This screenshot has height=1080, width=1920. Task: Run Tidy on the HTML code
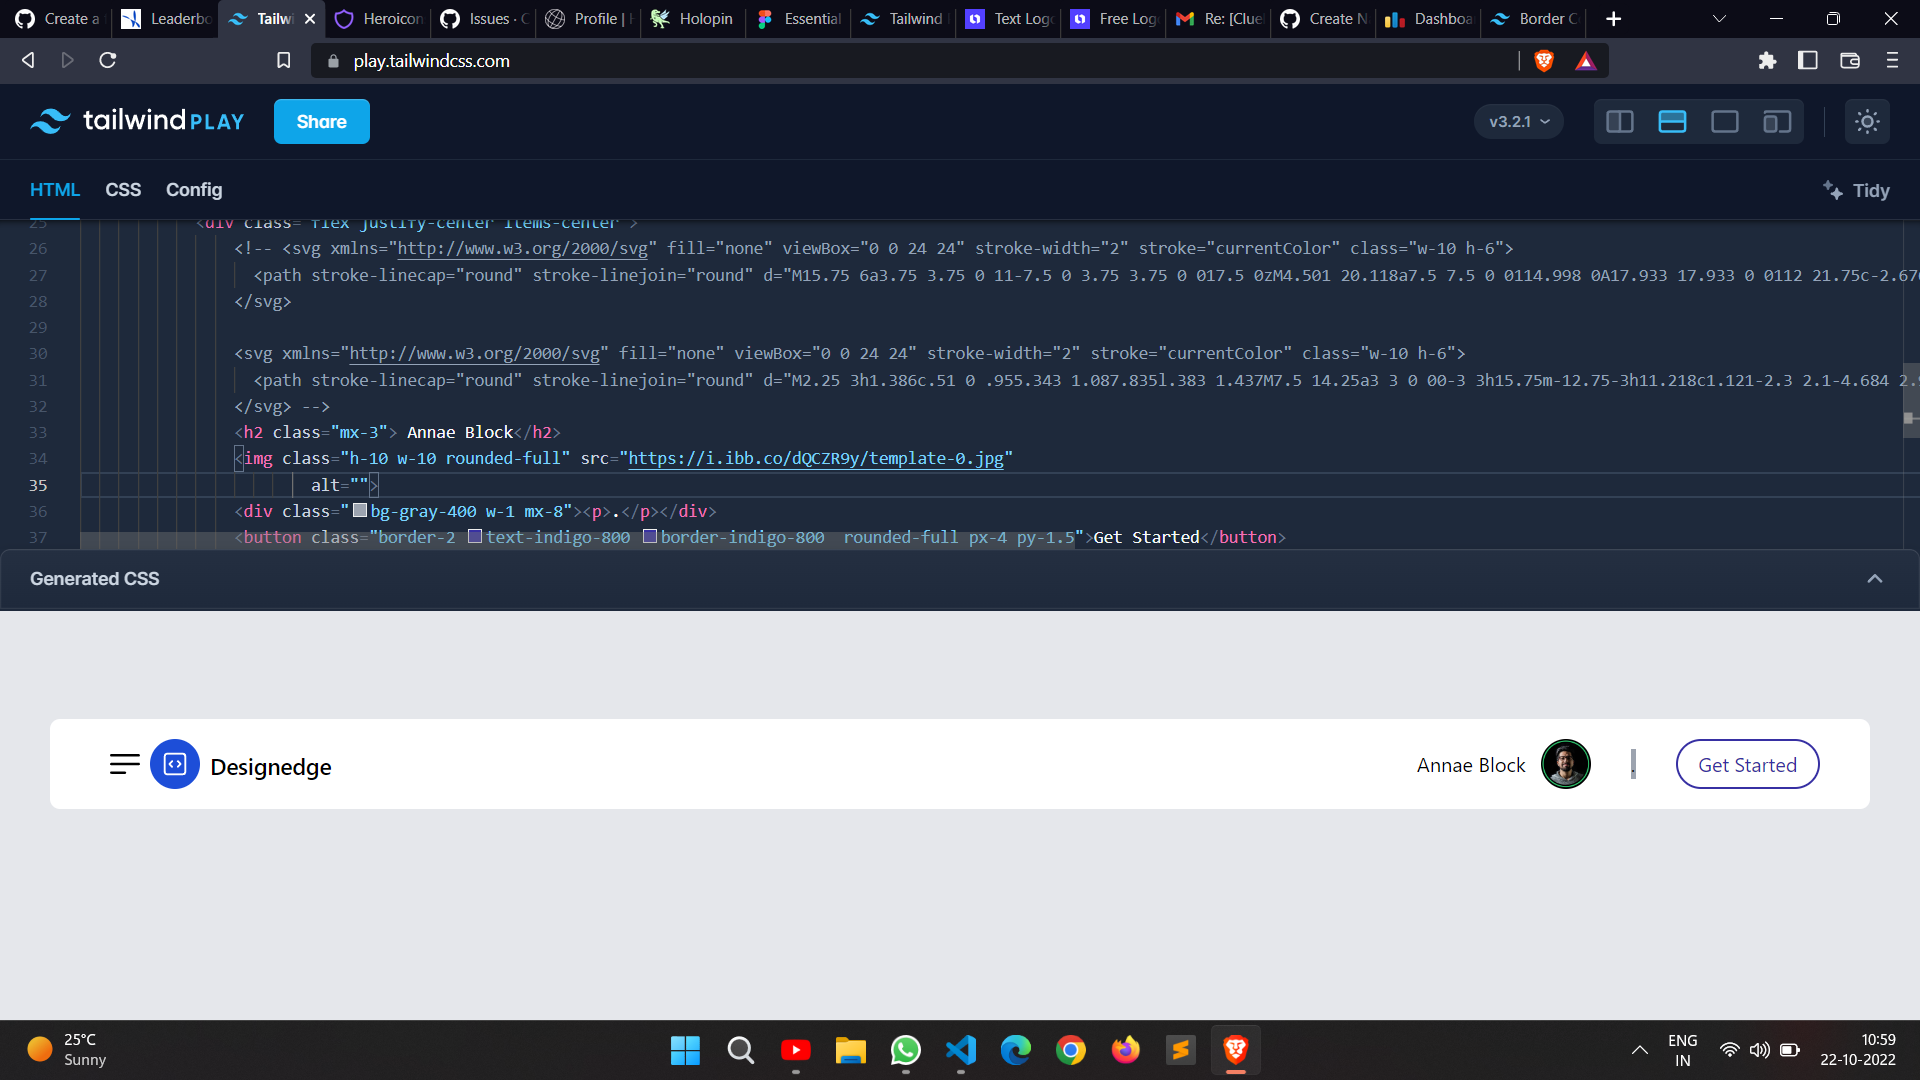pos(1856,190)
